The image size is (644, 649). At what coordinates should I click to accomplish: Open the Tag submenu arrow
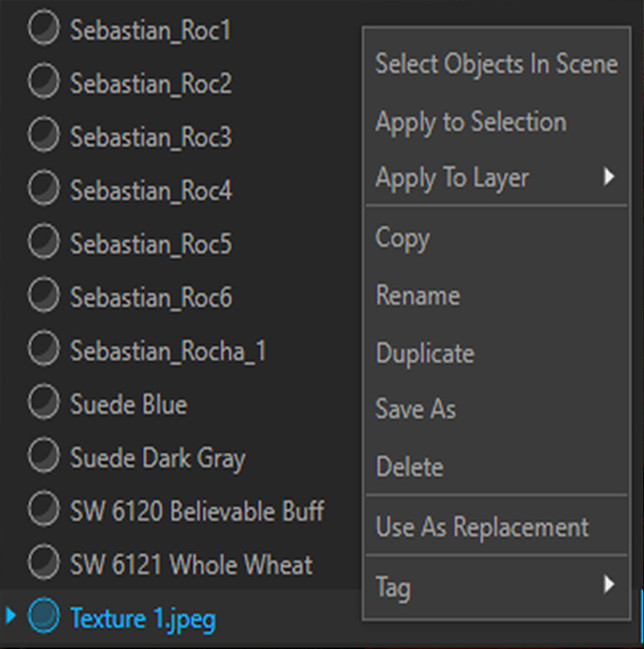pyautogui.click(x=608, y=585)
